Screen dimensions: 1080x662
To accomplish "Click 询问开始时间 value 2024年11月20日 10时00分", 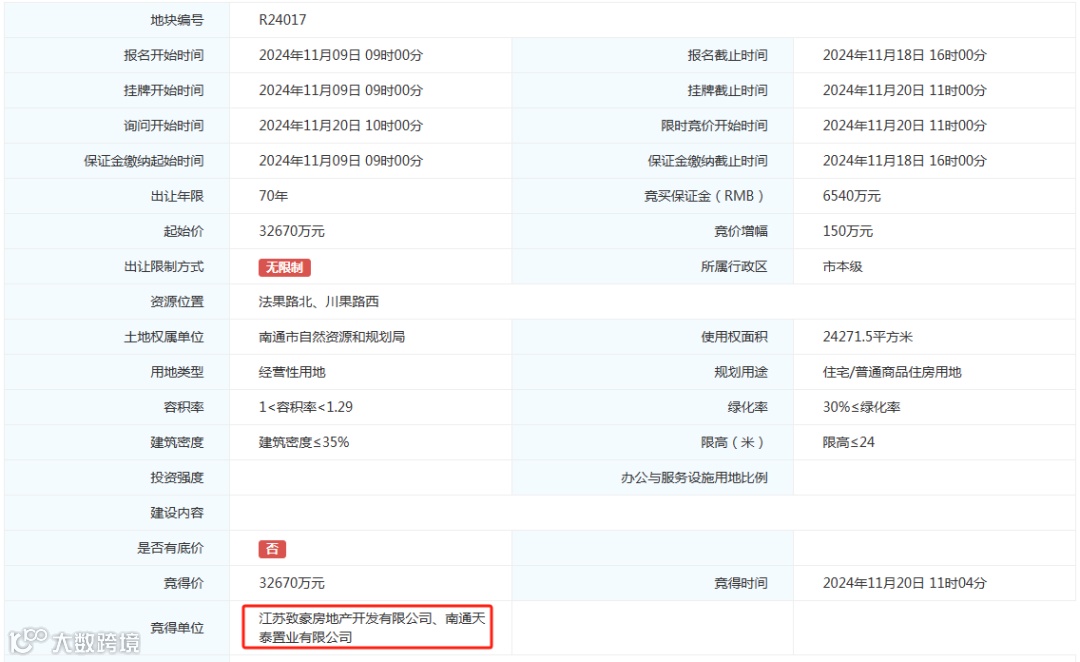I will [x=341, y=125].
